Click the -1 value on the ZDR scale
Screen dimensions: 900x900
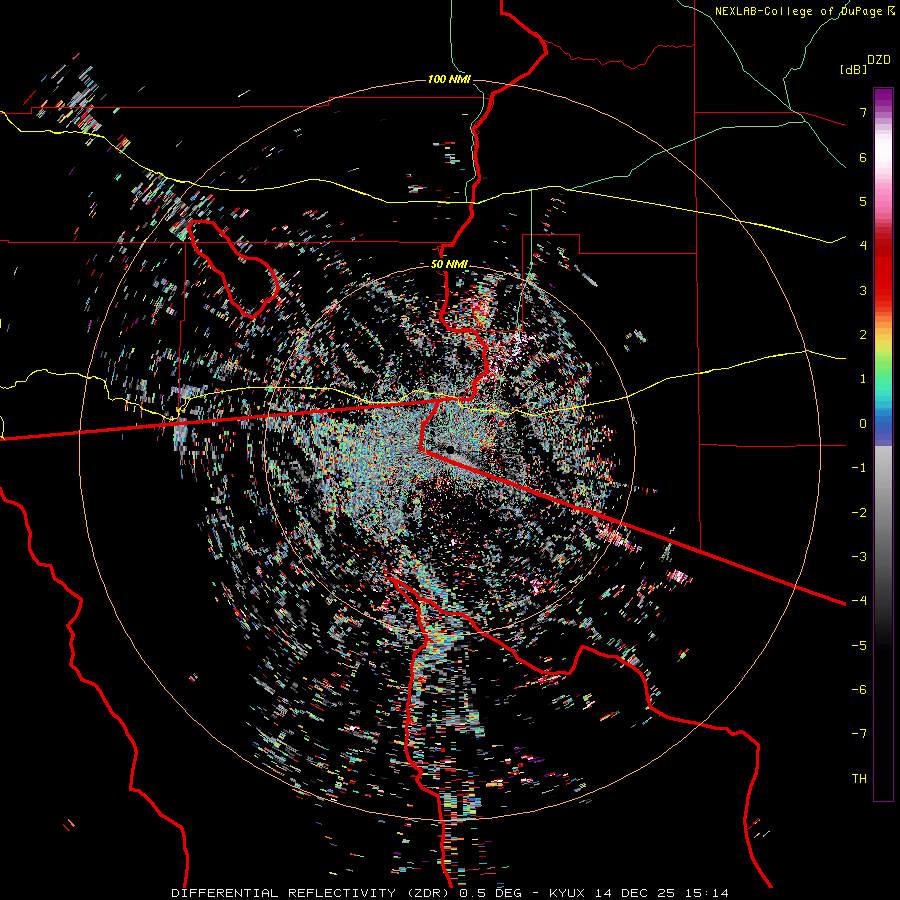859,468
